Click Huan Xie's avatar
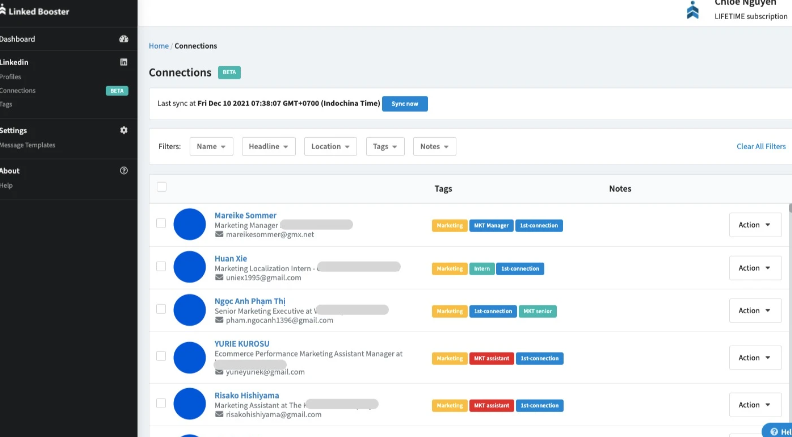This screenshot has width=792, height=437. coord(189,267)
